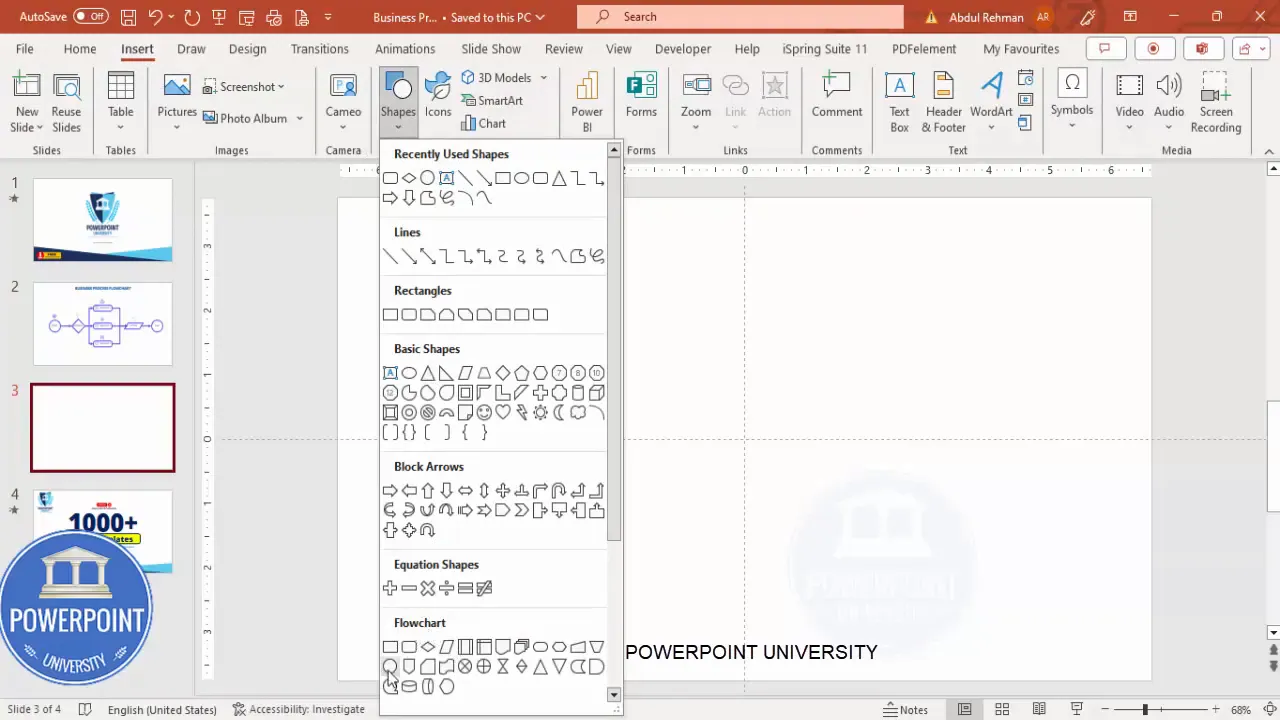Switch to Normal view in status bar
This screenshot has height=720, width=1280.
pyautogui.click(x=964, y=709)
